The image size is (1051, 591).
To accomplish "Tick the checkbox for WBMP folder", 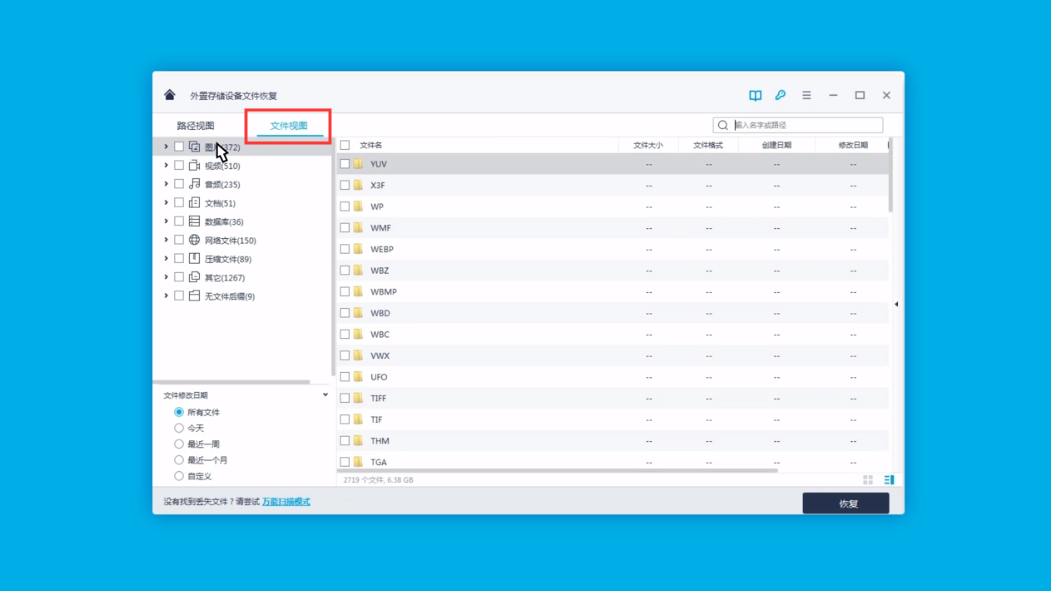I will coord(345,291).
